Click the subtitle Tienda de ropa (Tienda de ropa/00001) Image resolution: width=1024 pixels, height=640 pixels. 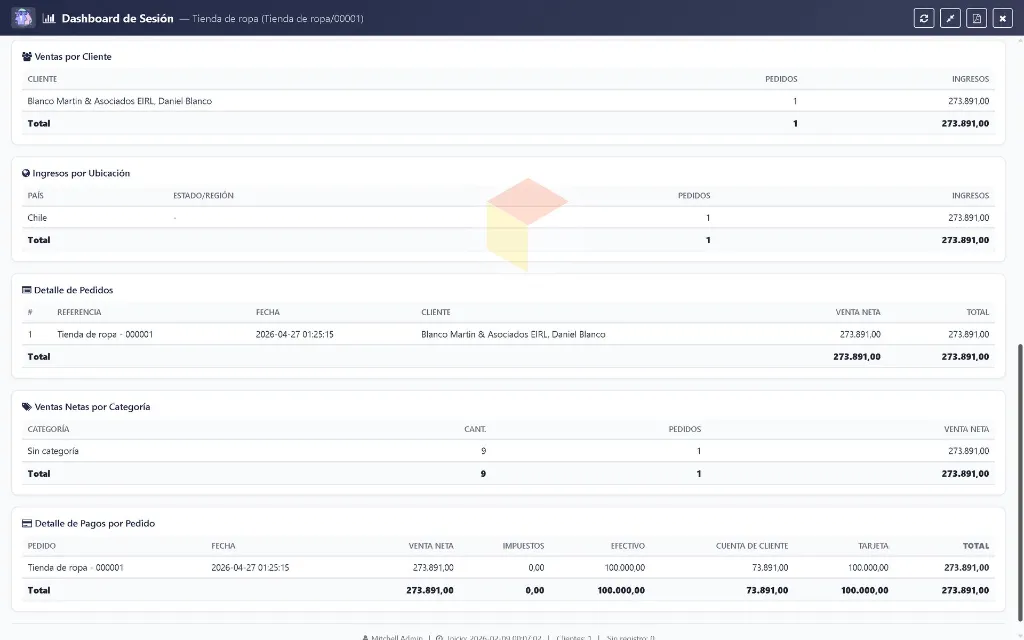coord(278,18)
